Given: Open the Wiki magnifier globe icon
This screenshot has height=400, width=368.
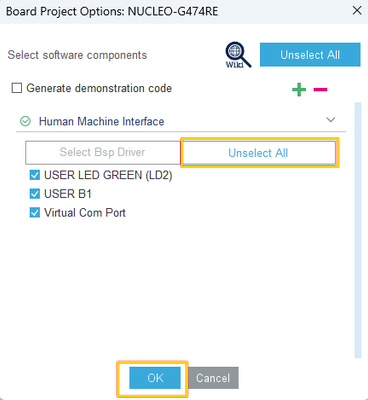Looking at the screenshot, I should tap(238, 55).
